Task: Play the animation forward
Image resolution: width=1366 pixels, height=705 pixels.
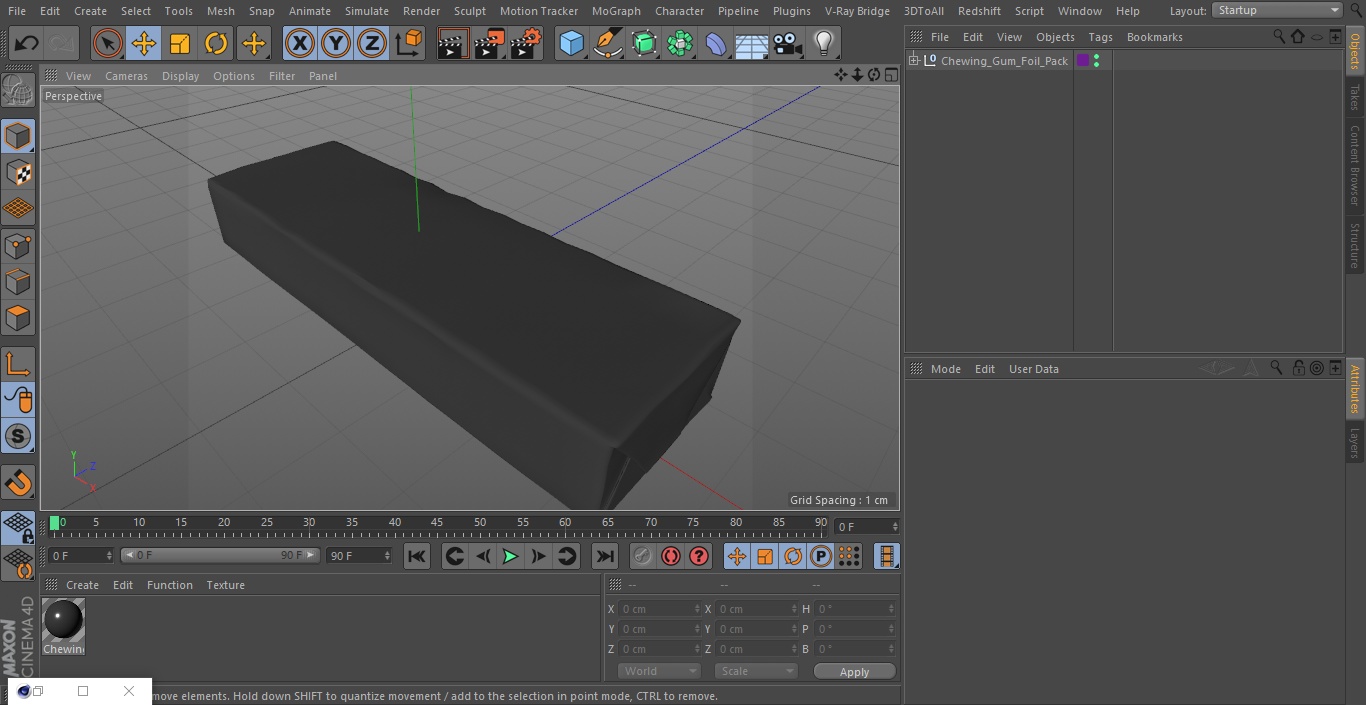Action: pos(510,556)
